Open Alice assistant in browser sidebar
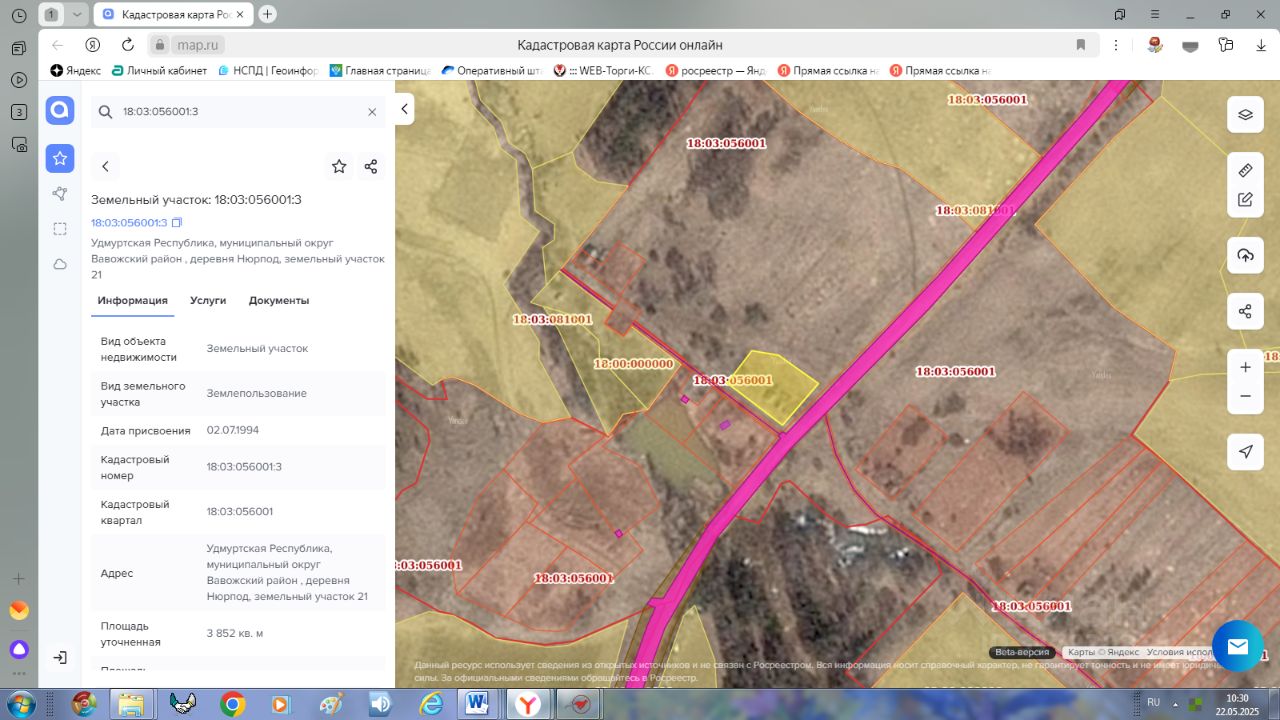1280x720 pixels. (18, 649)
